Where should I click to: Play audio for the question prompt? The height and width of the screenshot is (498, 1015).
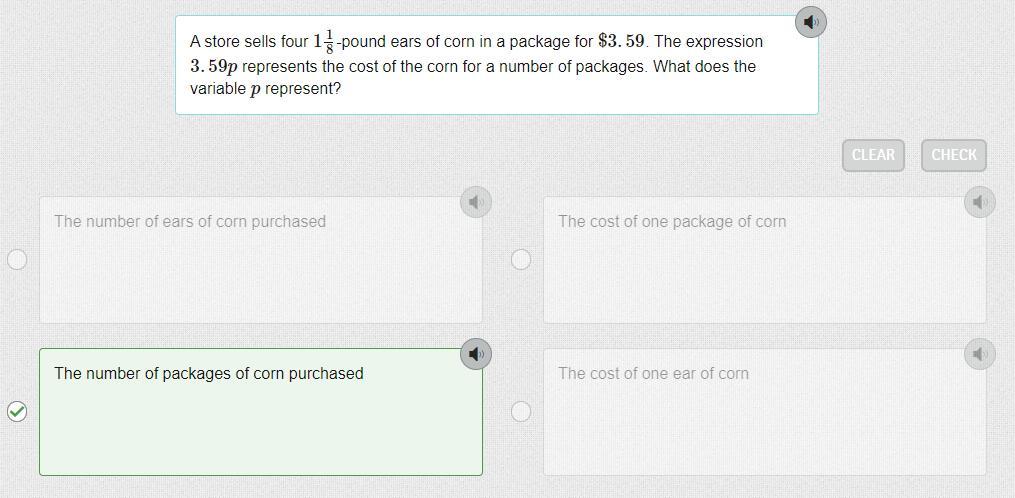point(811,21)
